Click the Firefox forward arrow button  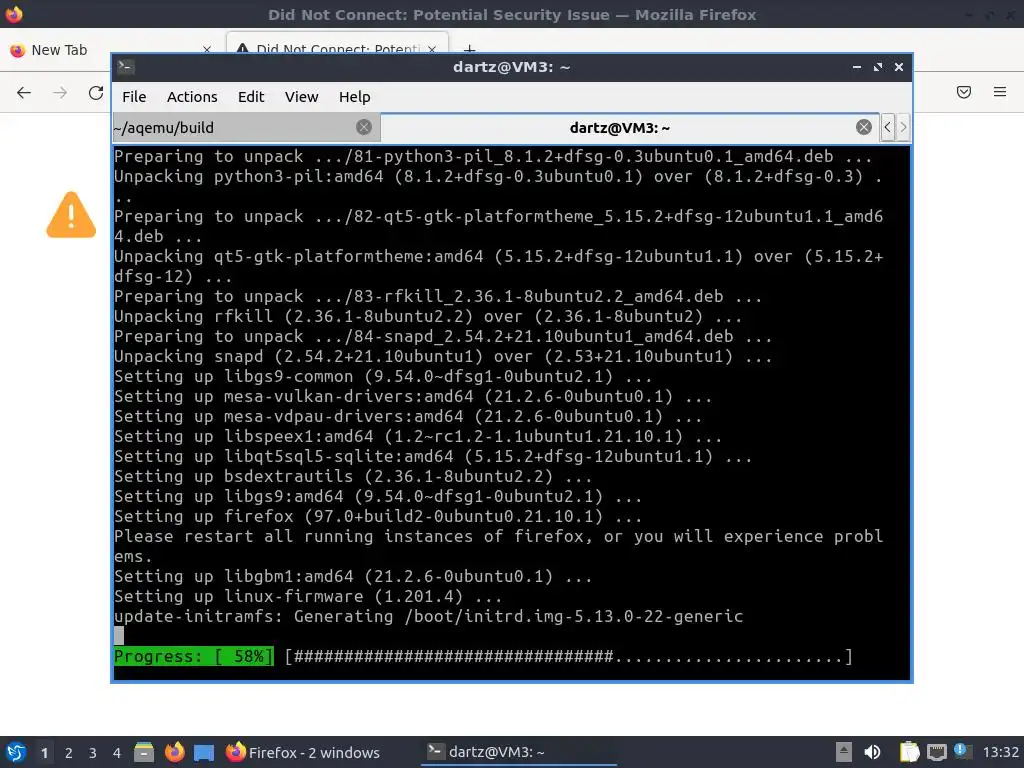tap(60, 93)
